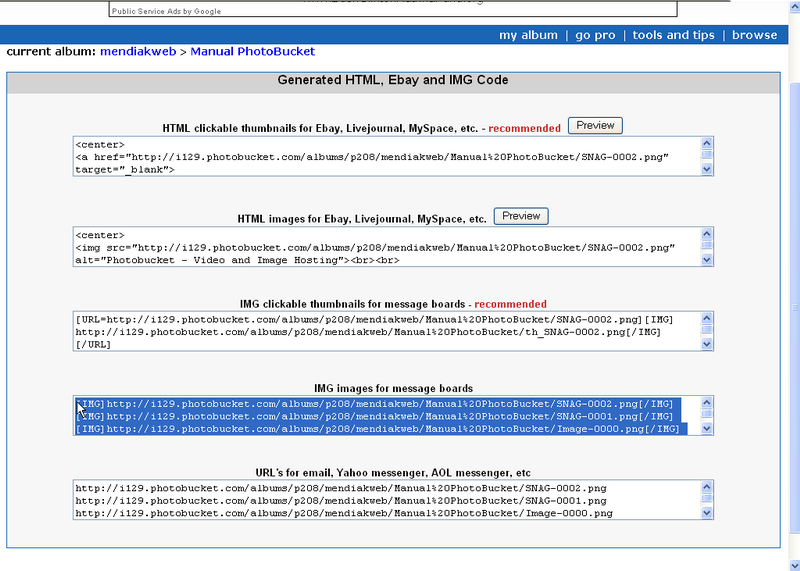
Task: Click the scroll thumb in URL's for email box
Action: point(707,498)
